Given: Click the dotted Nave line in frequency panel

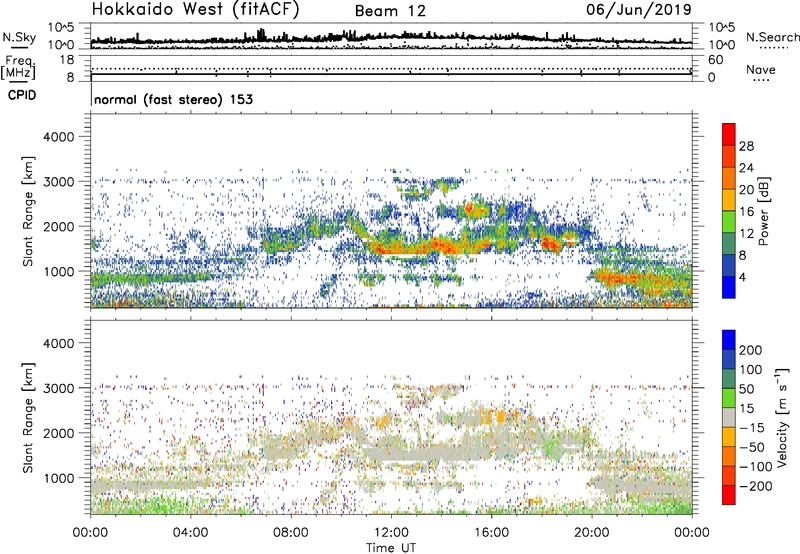Looking at the screenshot, I should pyautogui.click(x=391, y=68).
